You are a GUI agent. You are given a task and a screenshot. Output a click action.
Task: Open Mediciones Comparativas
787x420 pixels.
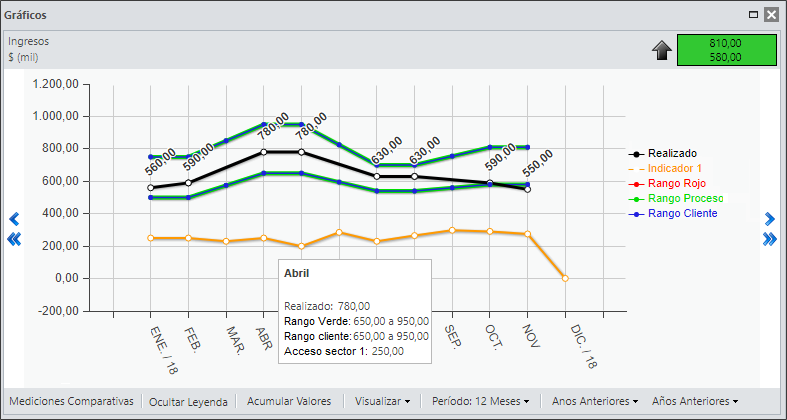click(72, 401)
